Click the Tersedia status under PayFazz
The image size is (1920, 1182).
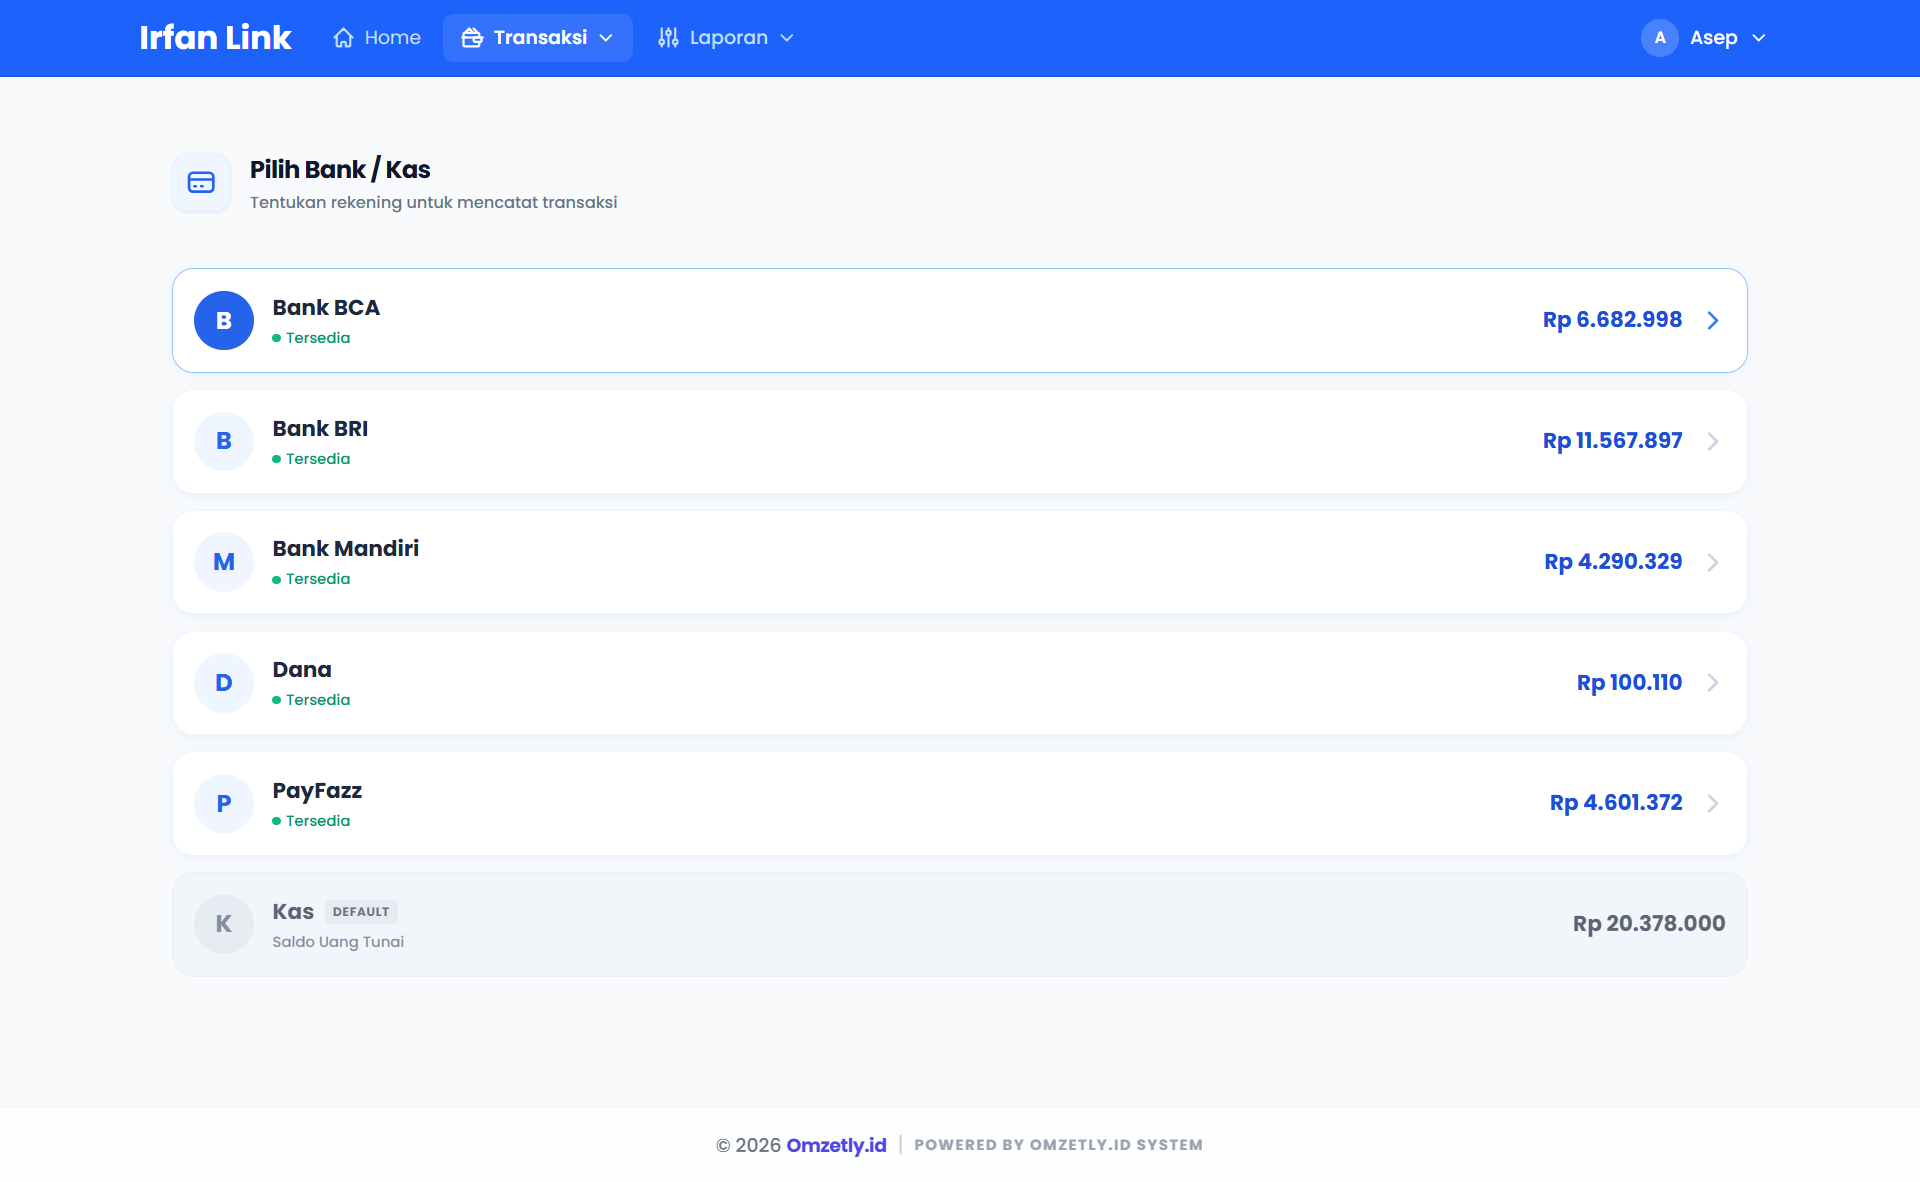311,821
